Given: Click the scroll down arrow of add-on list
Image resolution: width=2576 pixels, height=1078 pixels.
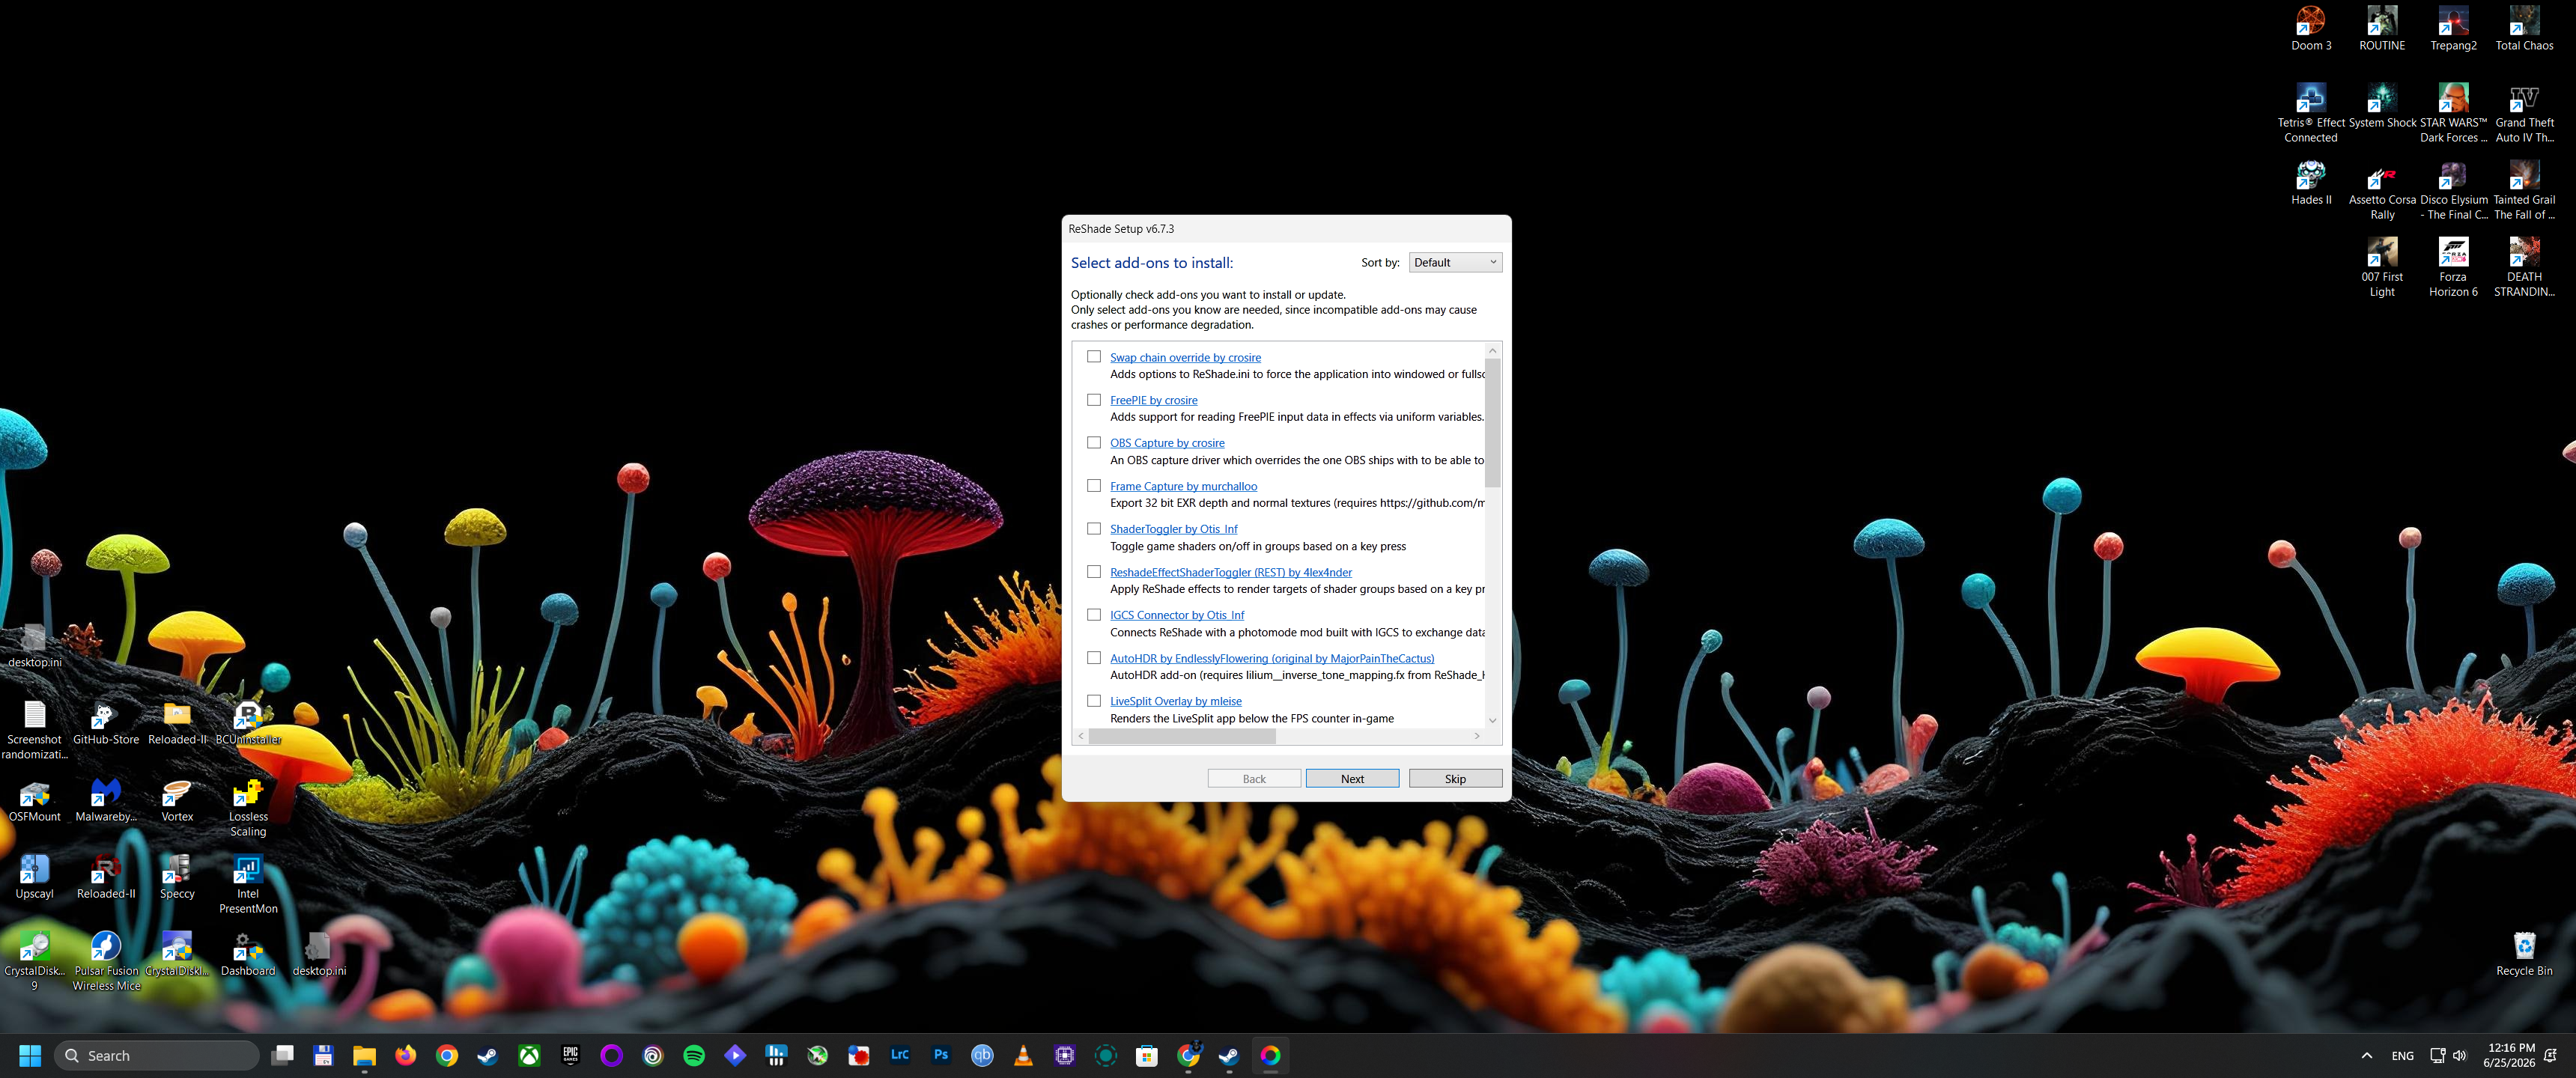Looking at the screenshot, I should [1492, 720].
